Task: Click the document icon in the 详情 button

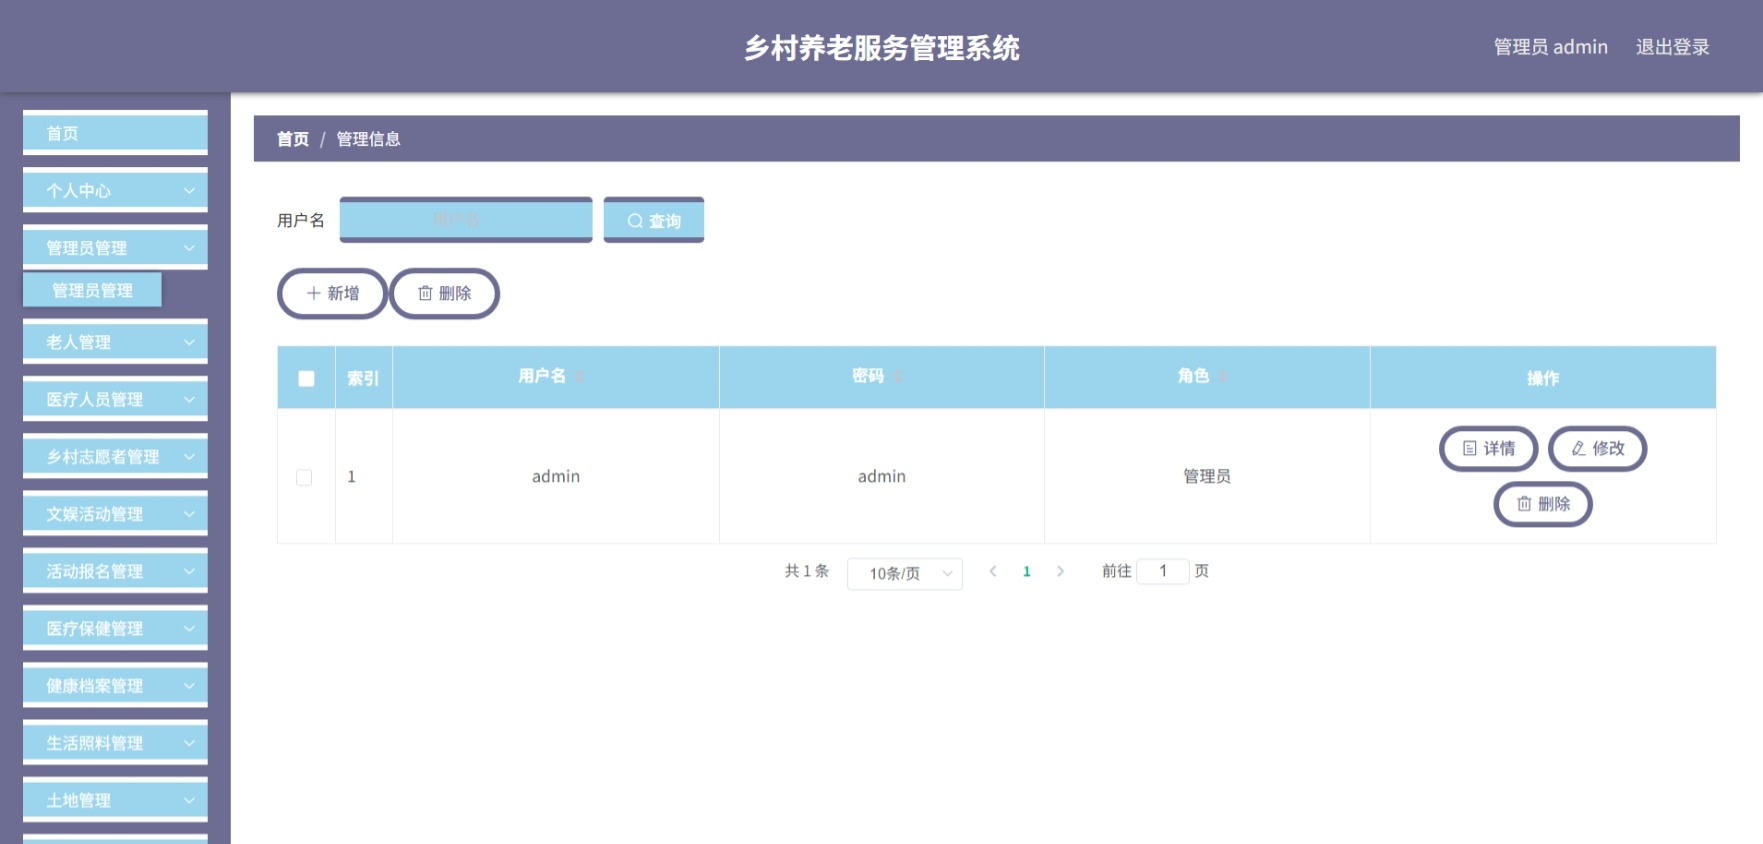Action: coord(1470,448)
